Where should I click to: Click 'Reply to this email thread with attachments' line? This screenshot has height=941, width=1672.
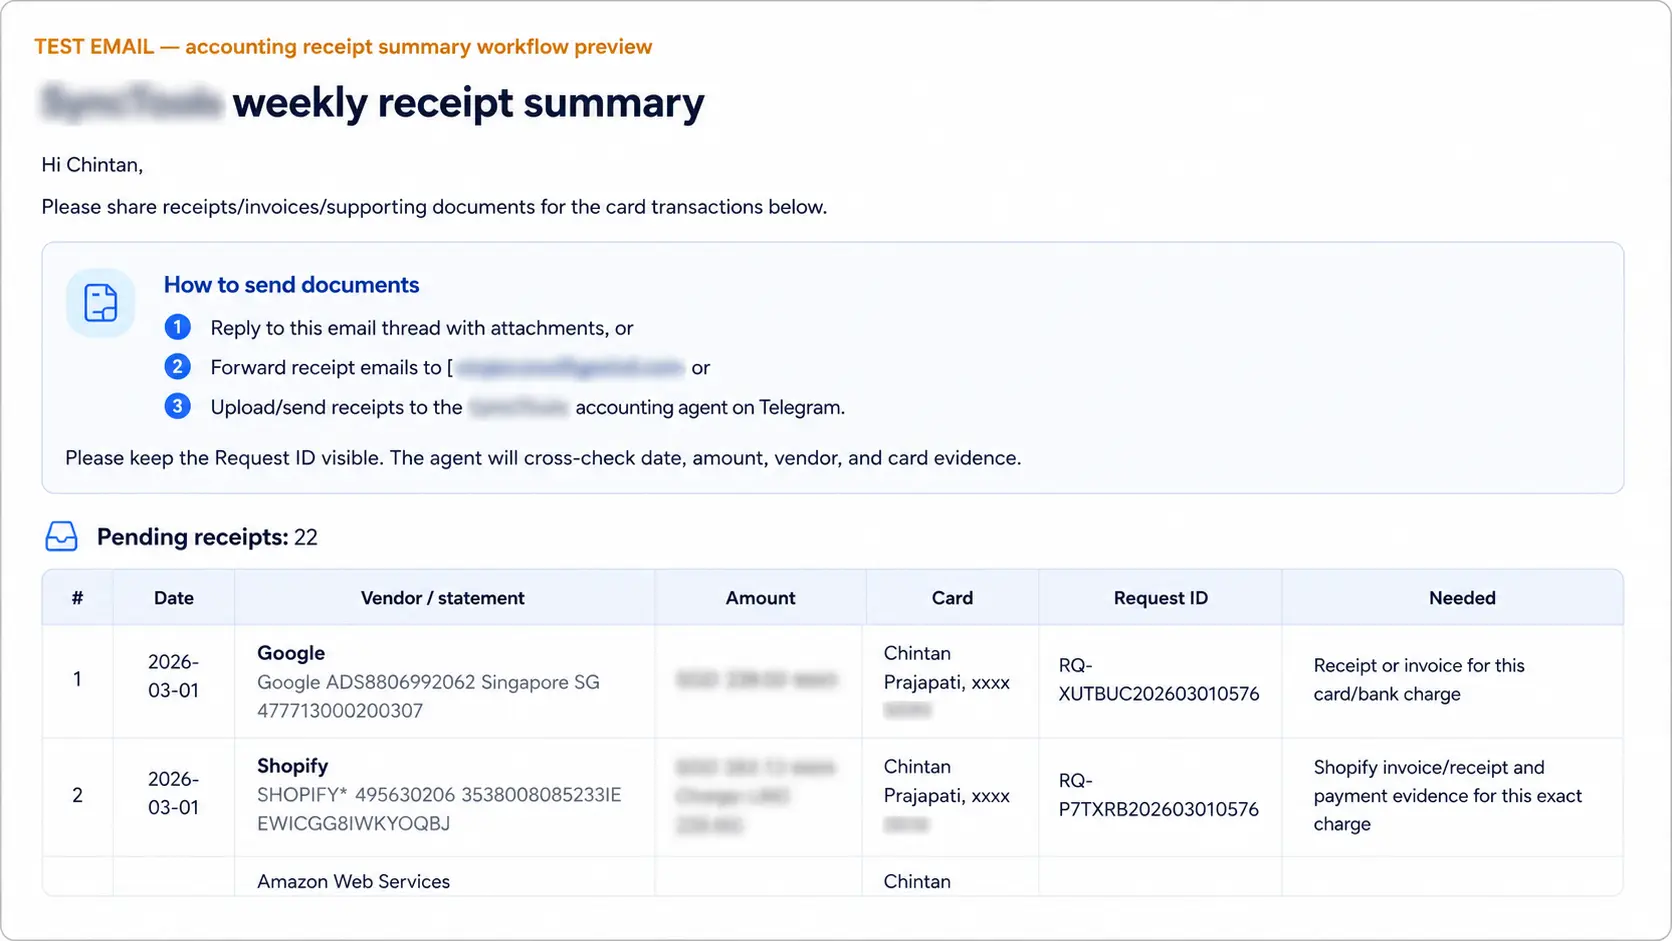coord(421,328)
